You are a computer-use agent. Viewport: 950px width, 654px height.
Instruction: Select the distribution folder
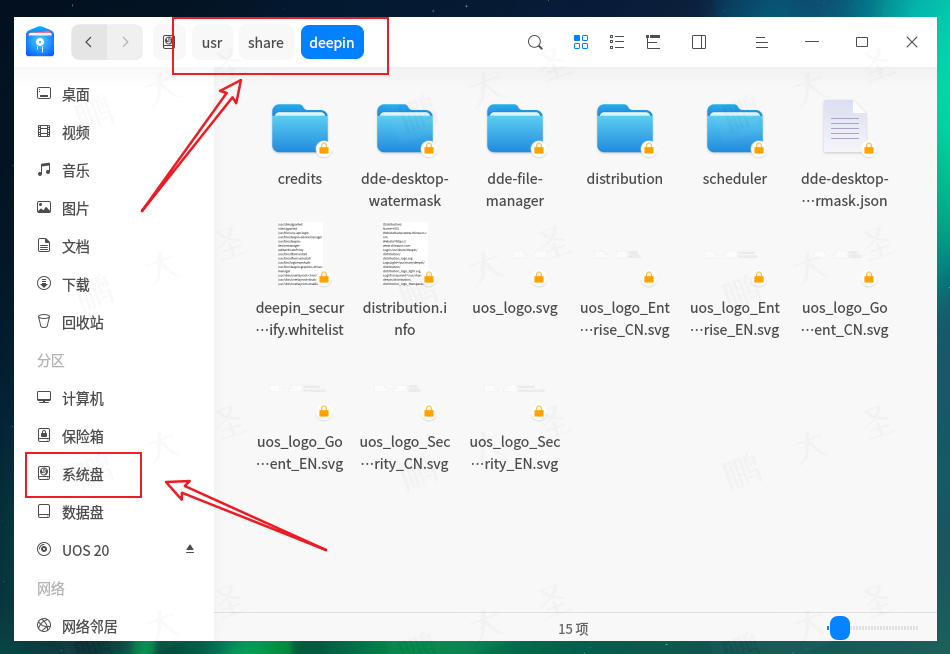coord(625,145)
